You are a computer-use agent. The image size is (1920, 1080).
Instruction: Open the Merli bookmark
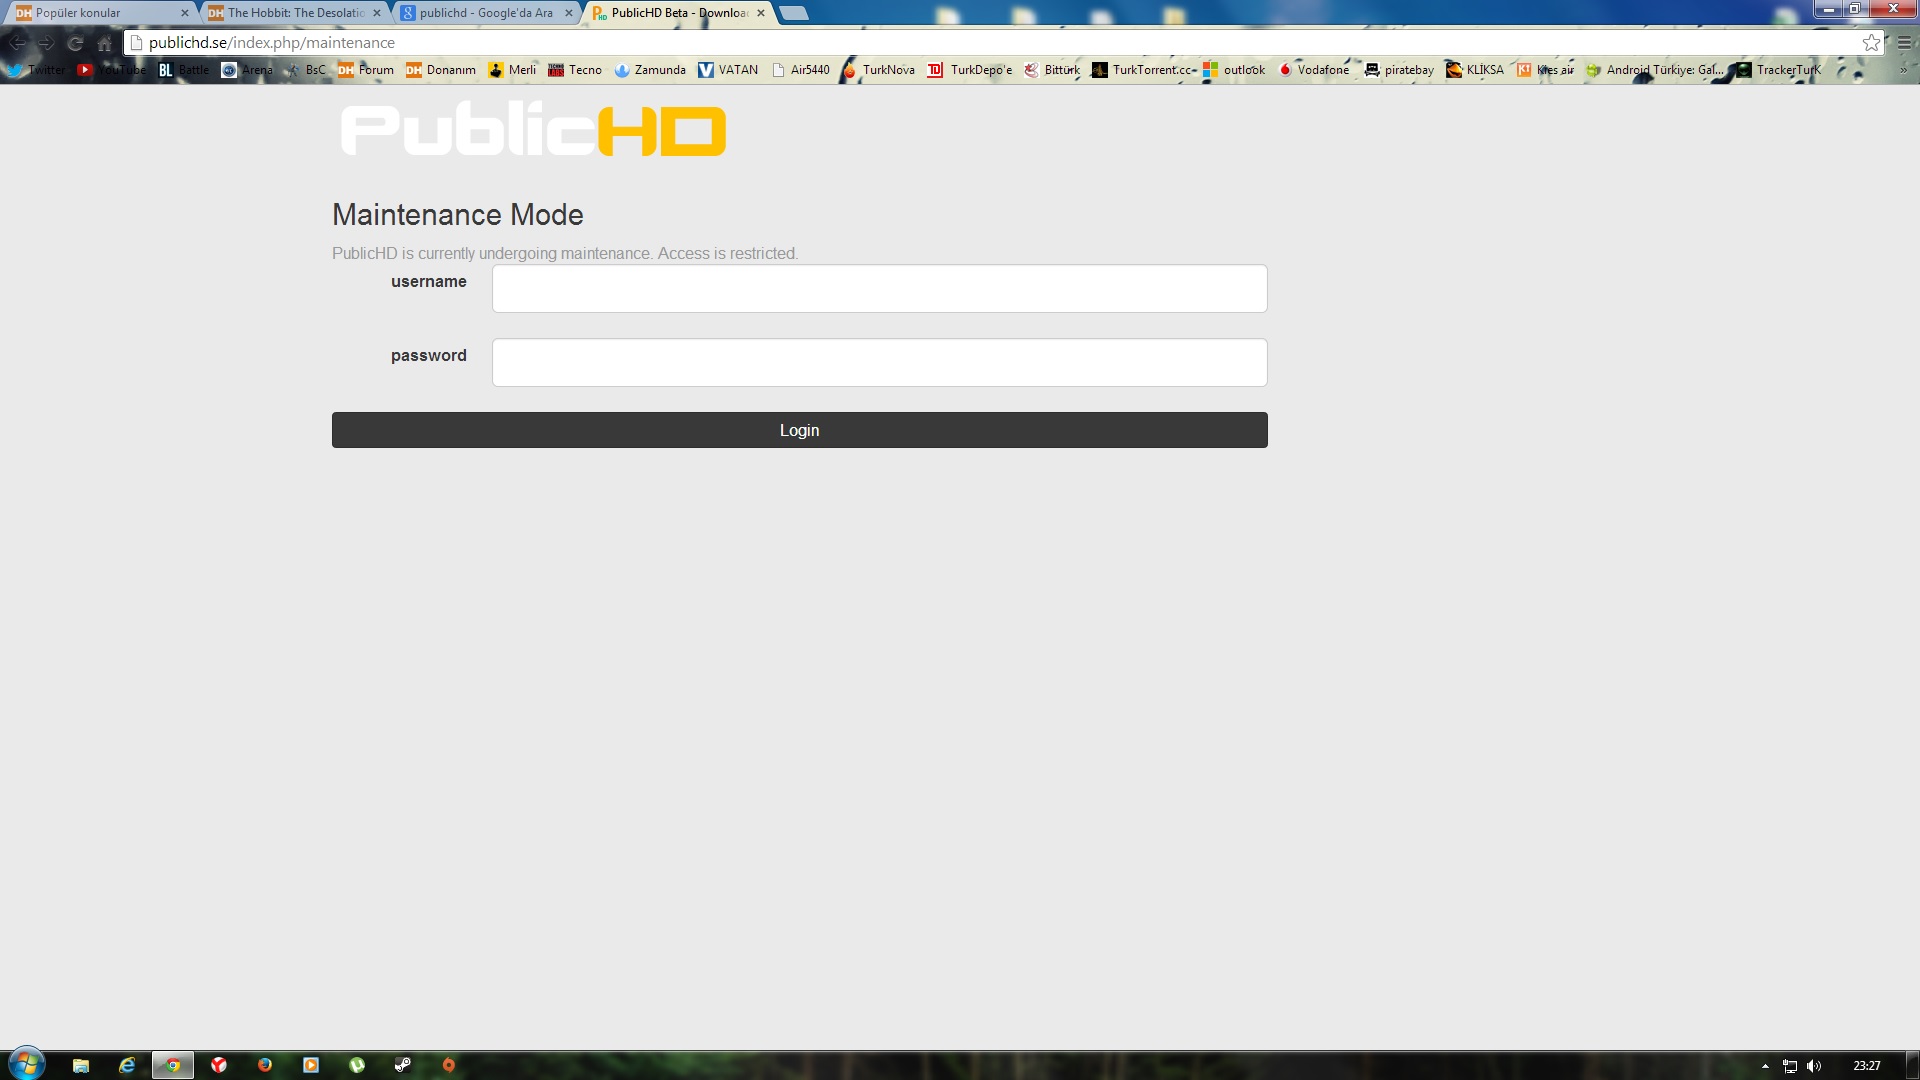(512, 70)
